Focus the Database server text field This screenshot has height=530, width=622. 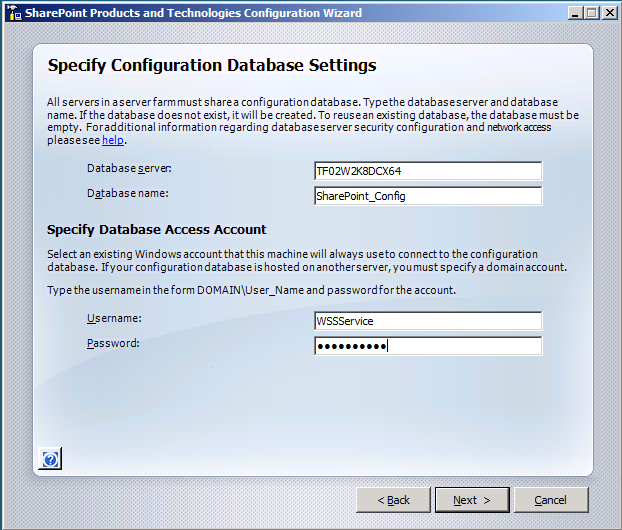pos(428,171)
